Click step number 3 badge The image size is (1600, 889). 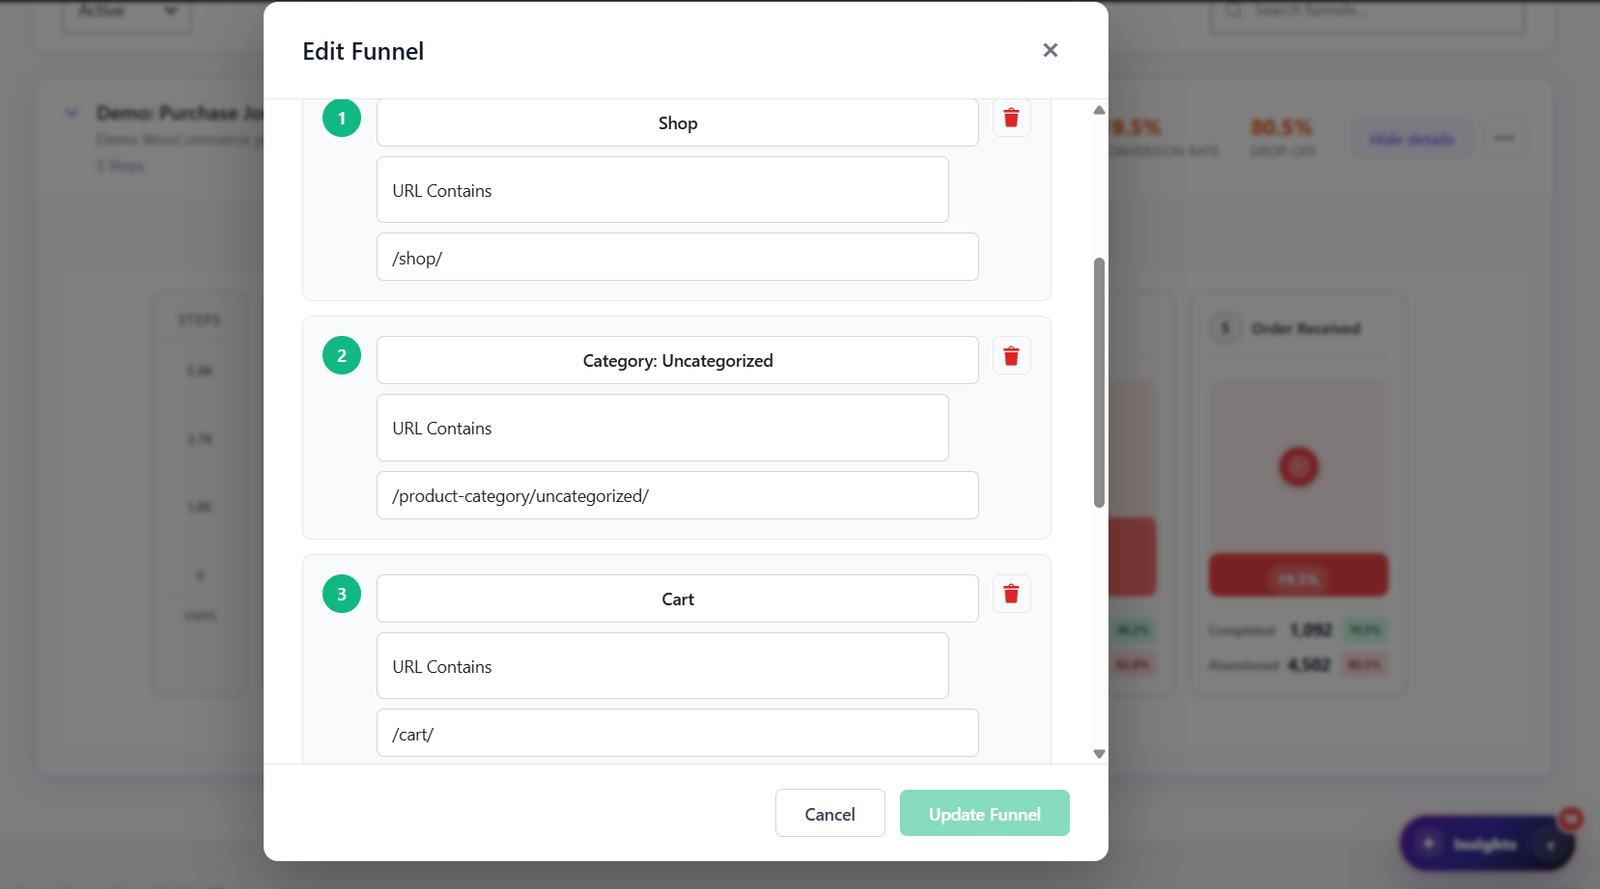(342, 594)
